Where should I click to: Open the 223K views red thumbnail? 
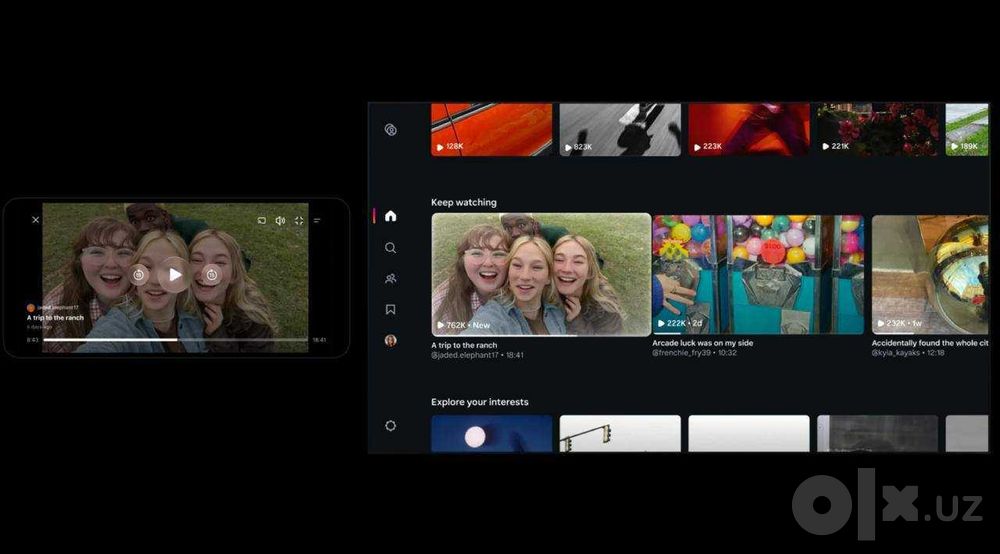[749, 129]
